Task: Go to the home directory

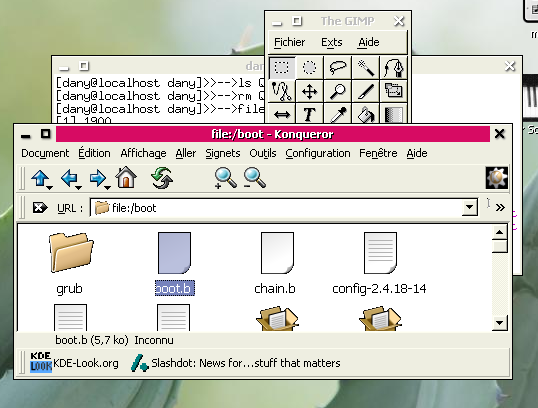Action: [126, 177]
